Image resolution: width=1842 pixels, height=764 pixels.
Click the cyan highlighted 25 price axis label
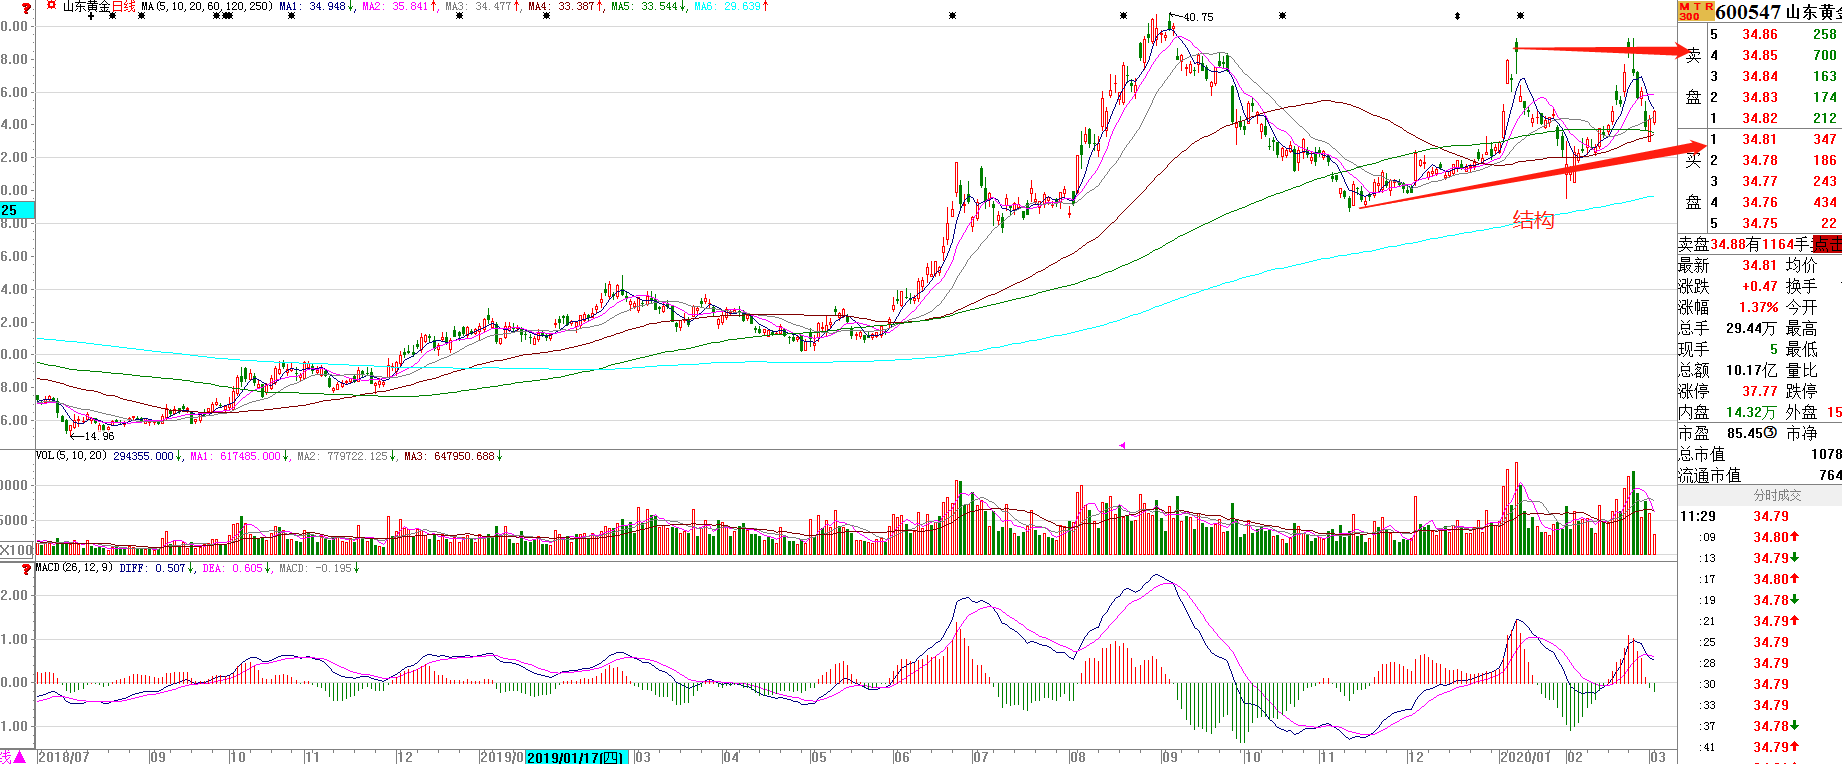17,210
